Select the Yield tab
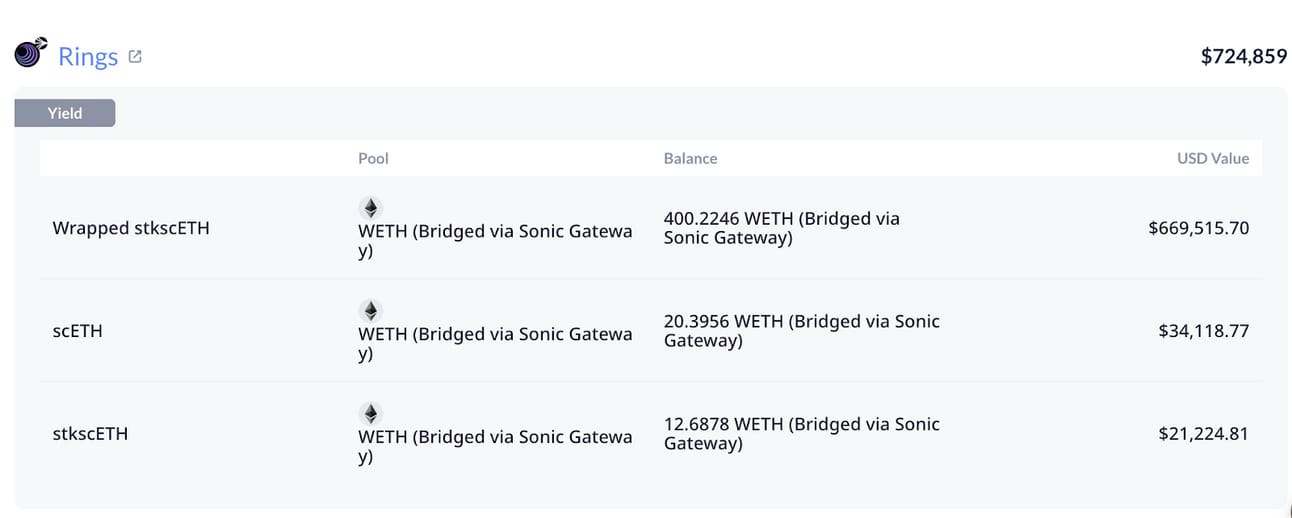This screenshot has width=1292, height=518. pos(65,113)
